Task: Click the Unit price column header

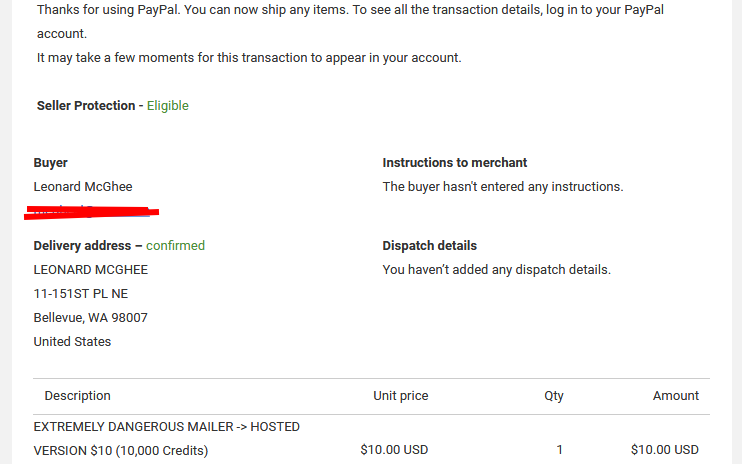Action: pos(400,395)
